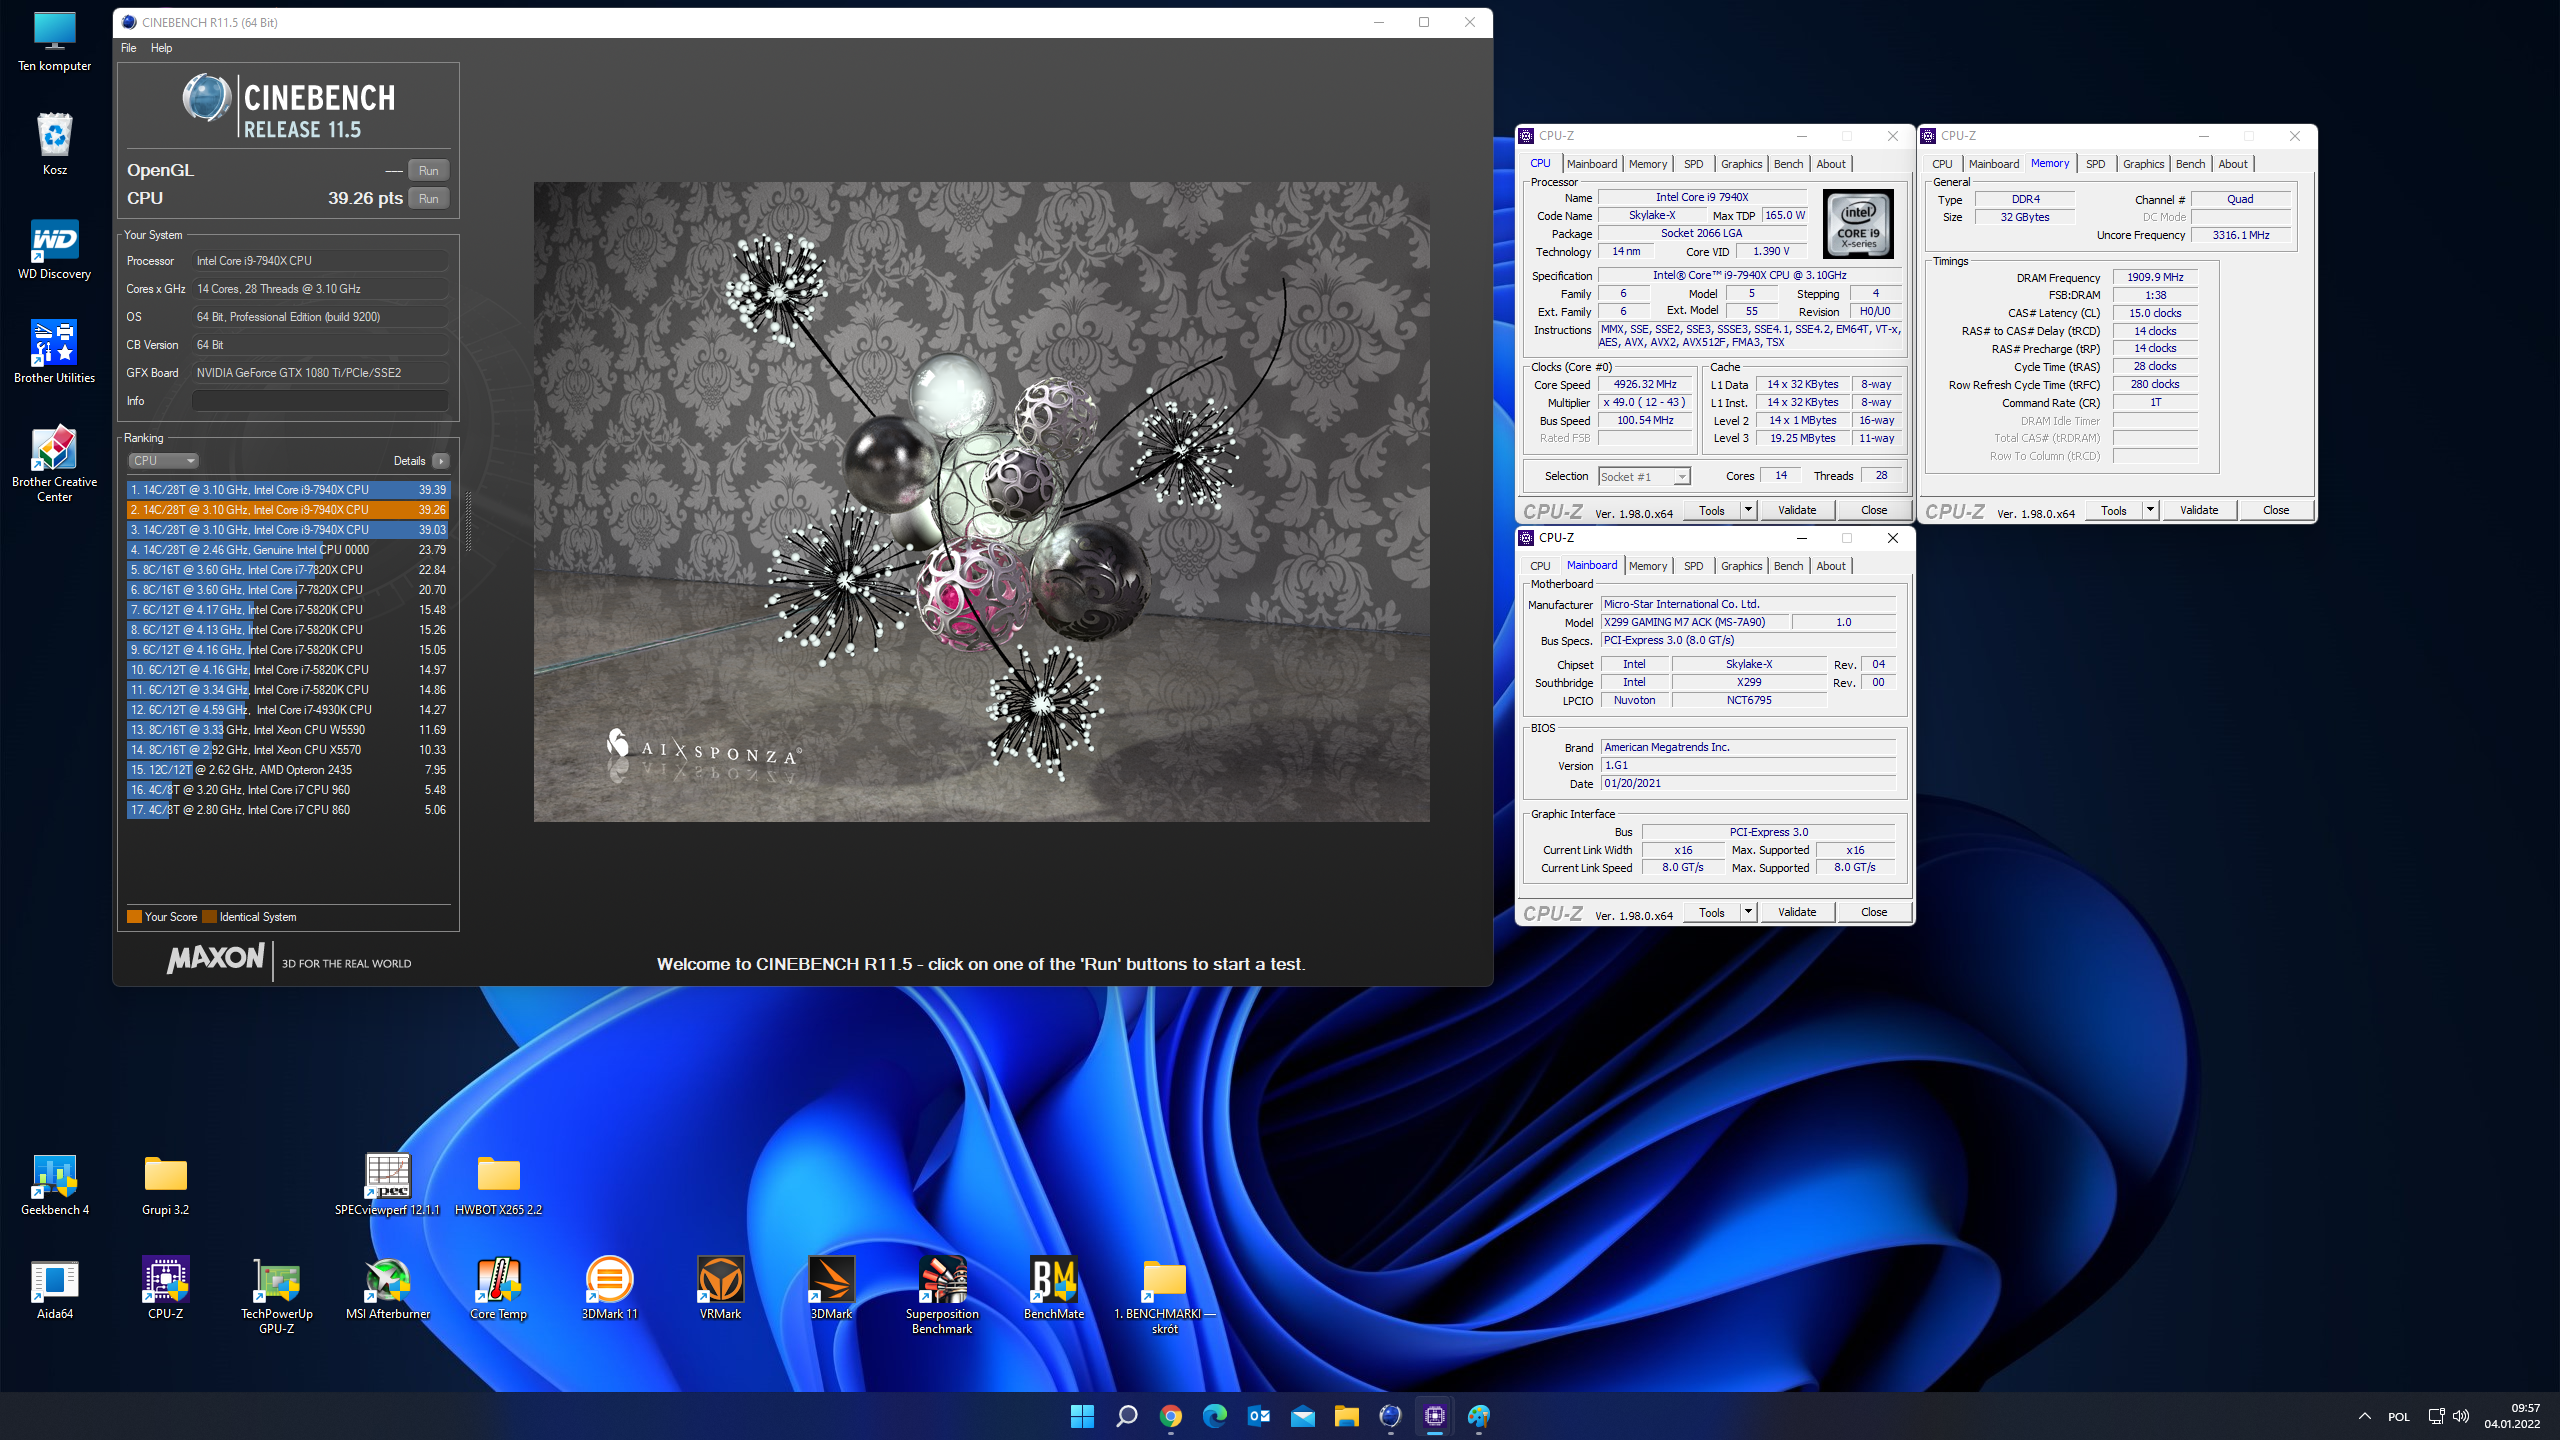The width and height of the screenshot is (2560, 1440).
Task: Open Tools dropdown arrow in Memory CPU-Z
Action: 2150,511
